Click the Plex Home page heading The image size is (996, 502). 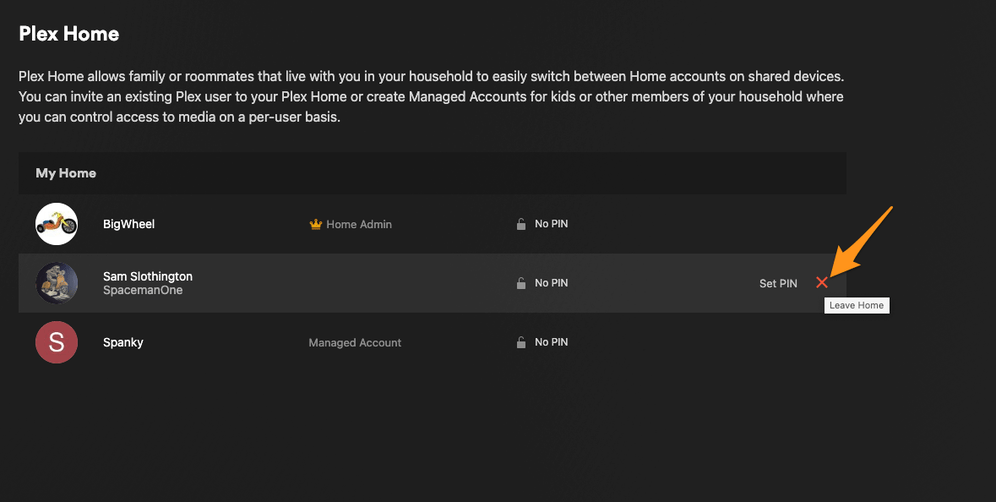69,34
